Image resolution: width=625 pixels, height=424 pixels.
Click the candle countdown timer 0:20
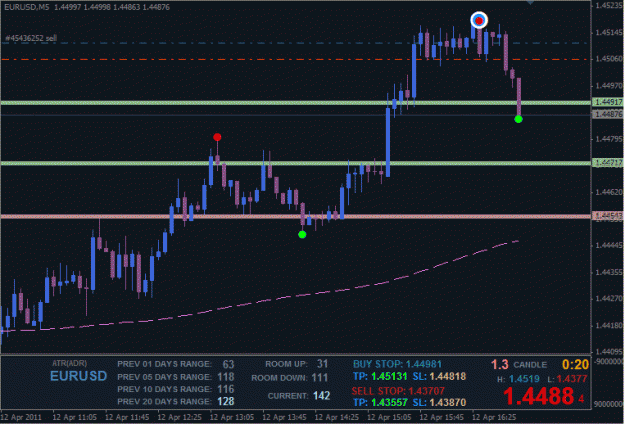[575, 364]
